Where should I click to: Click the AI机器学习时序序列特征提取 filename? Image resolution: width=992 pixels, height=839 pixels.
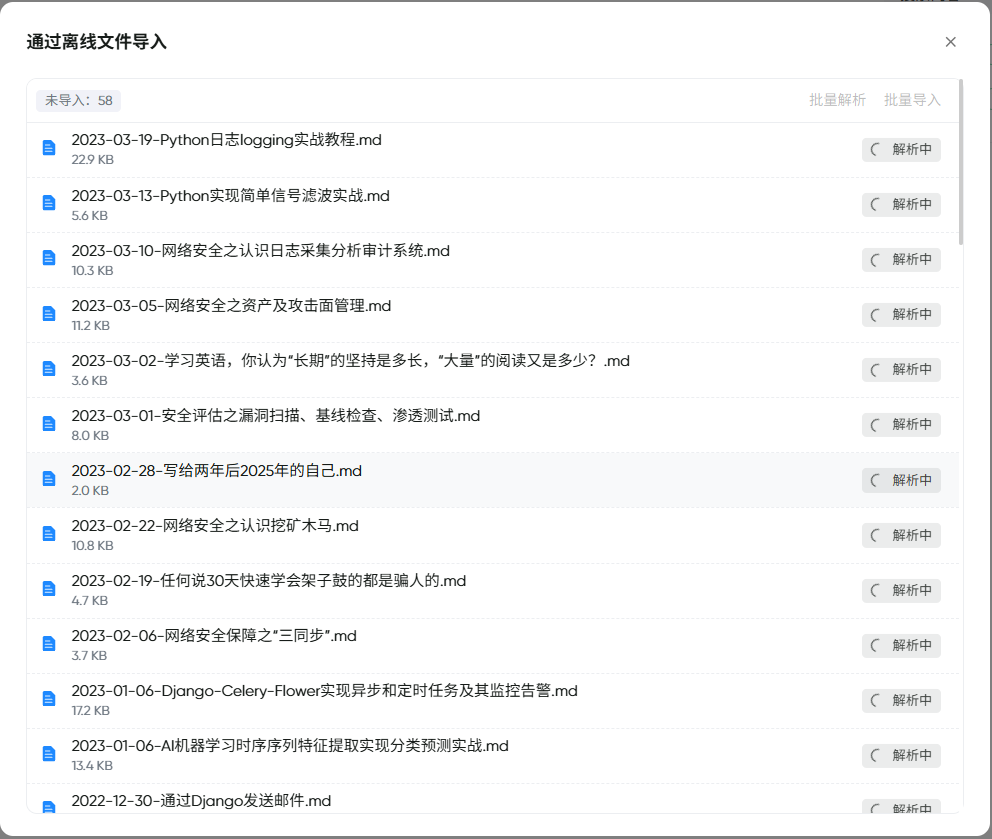(289, 745)
